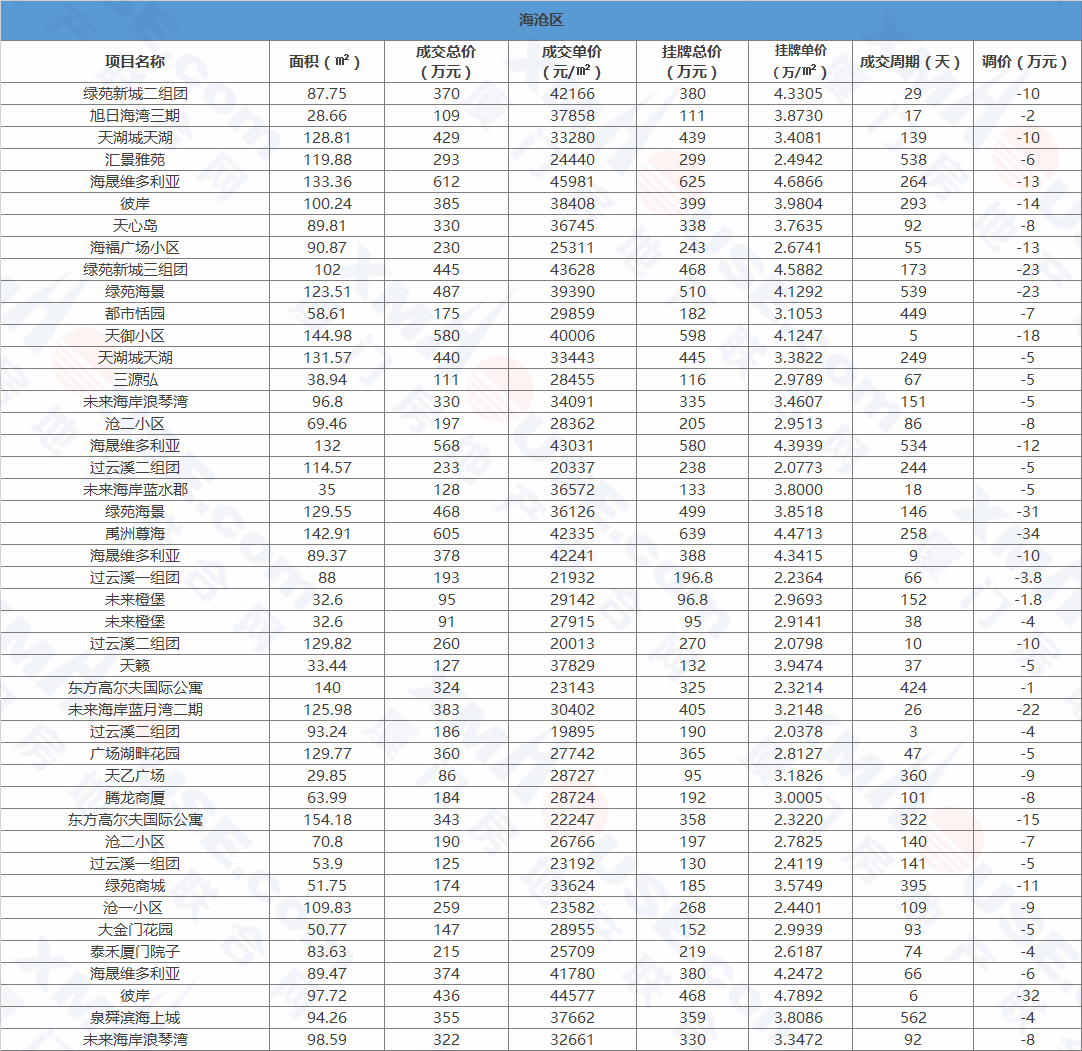
Task: Click the 成交总价（万元） column header
Action: 446,61
